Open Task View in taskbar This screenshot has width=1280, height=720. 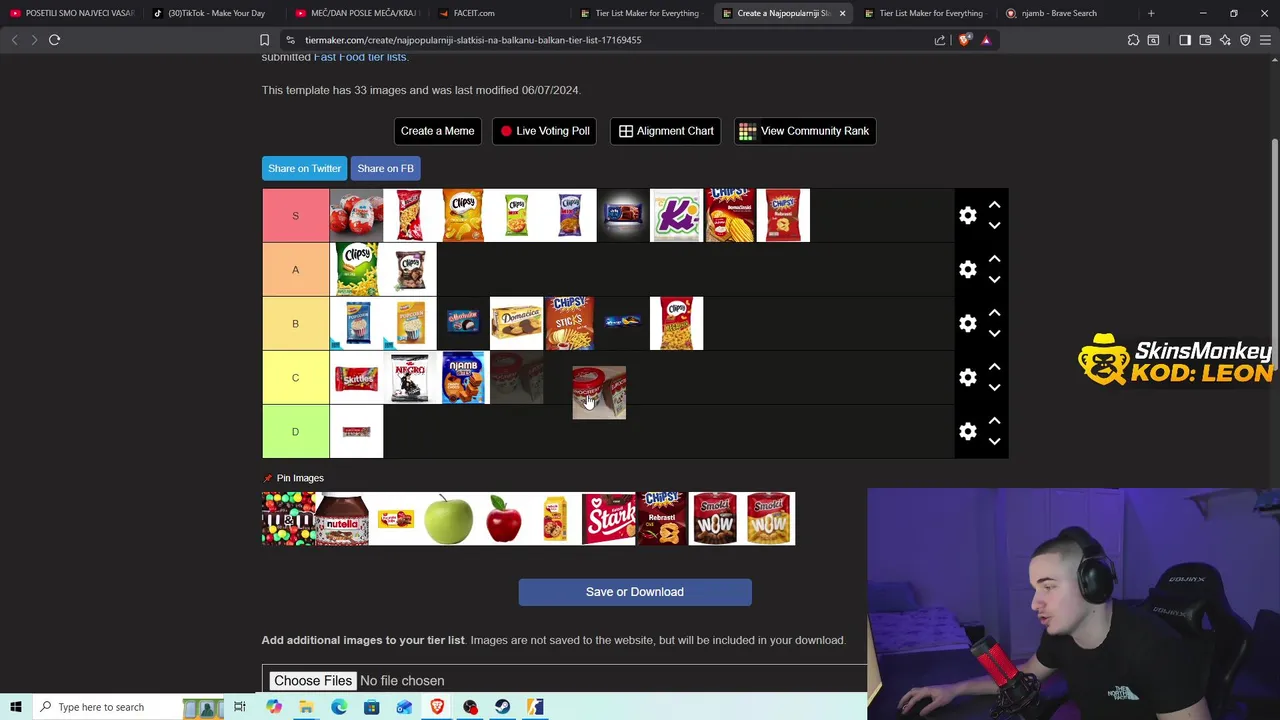click(x=239, y=707)
